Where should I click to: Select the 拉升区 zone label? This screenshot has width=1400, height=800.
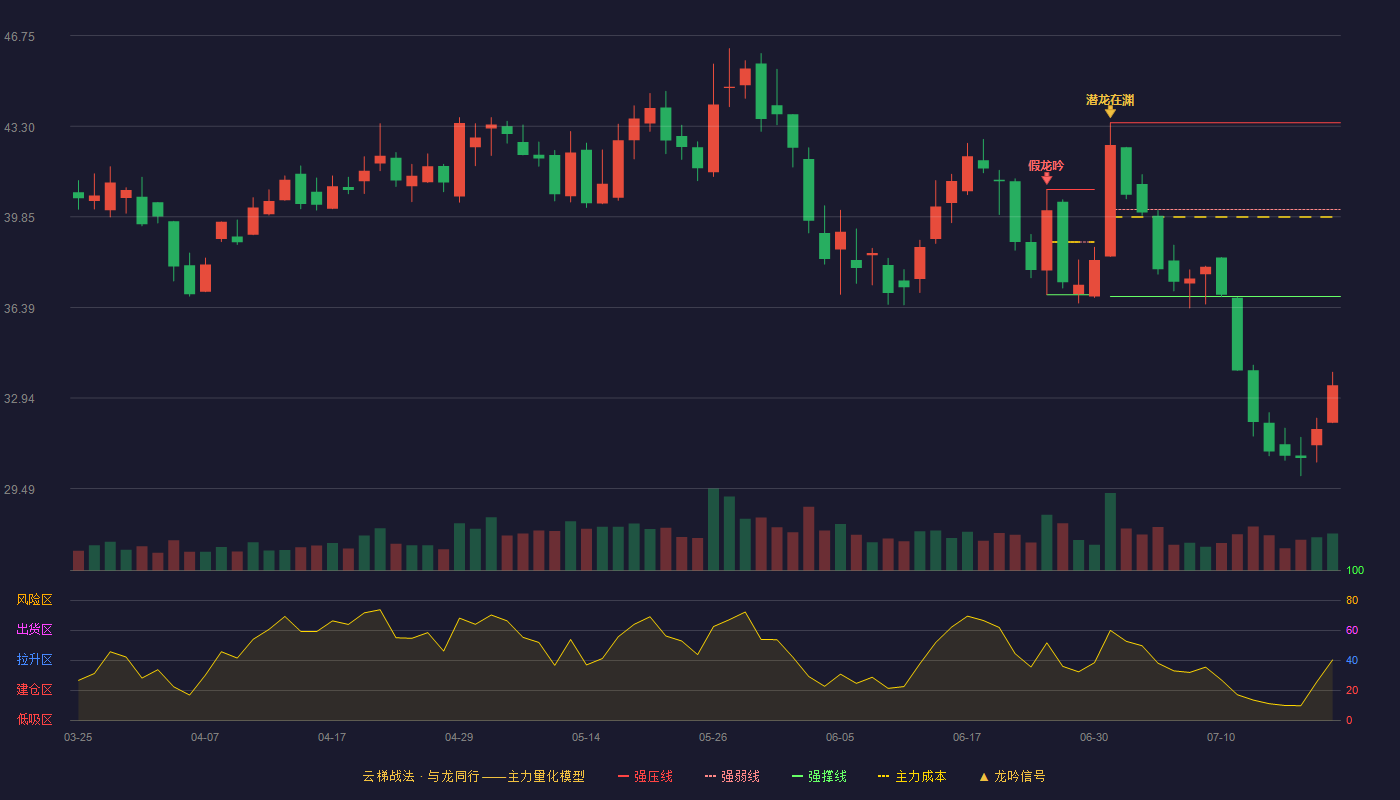35,660
